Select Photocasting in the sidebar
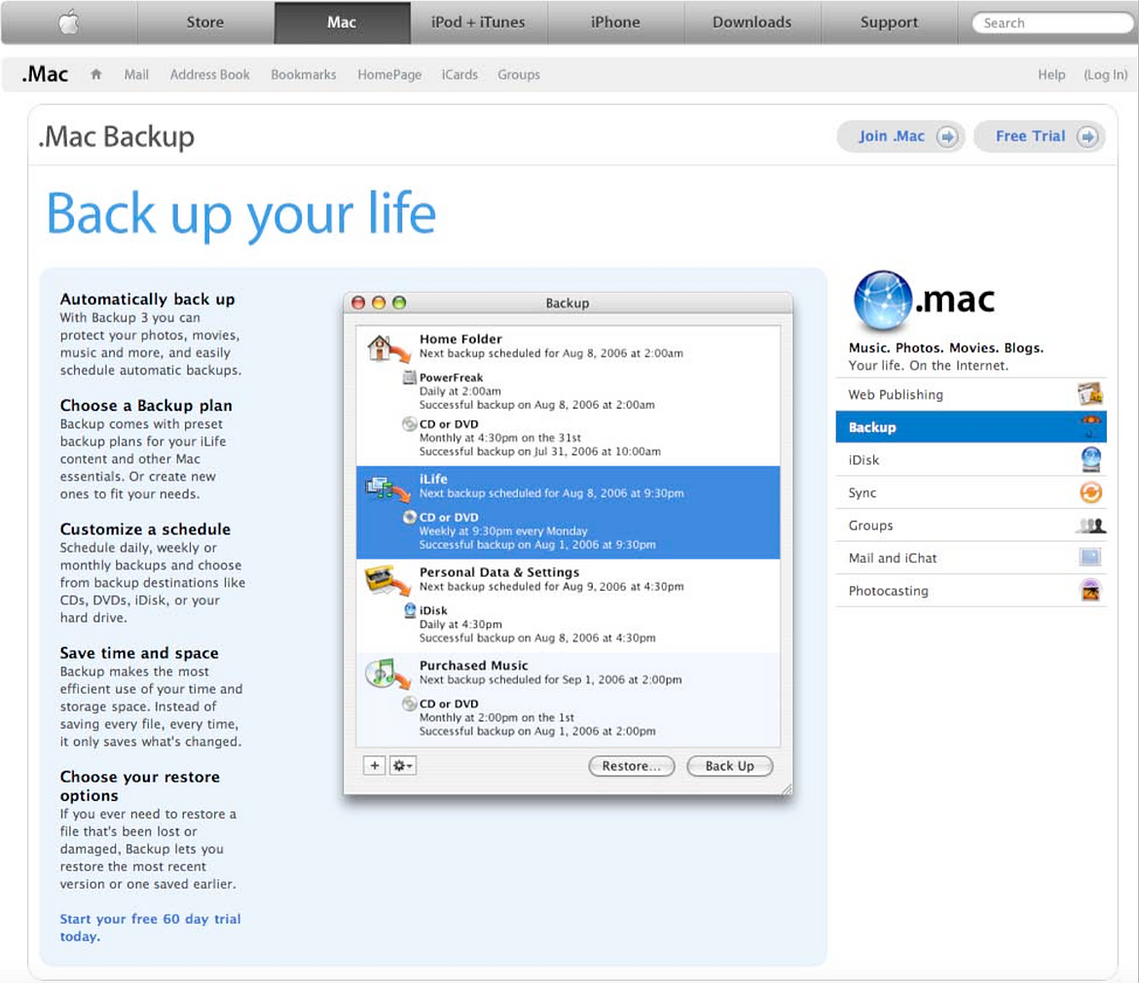The height and width of the screenshot is (983, 1139). [x=971, y=591]
